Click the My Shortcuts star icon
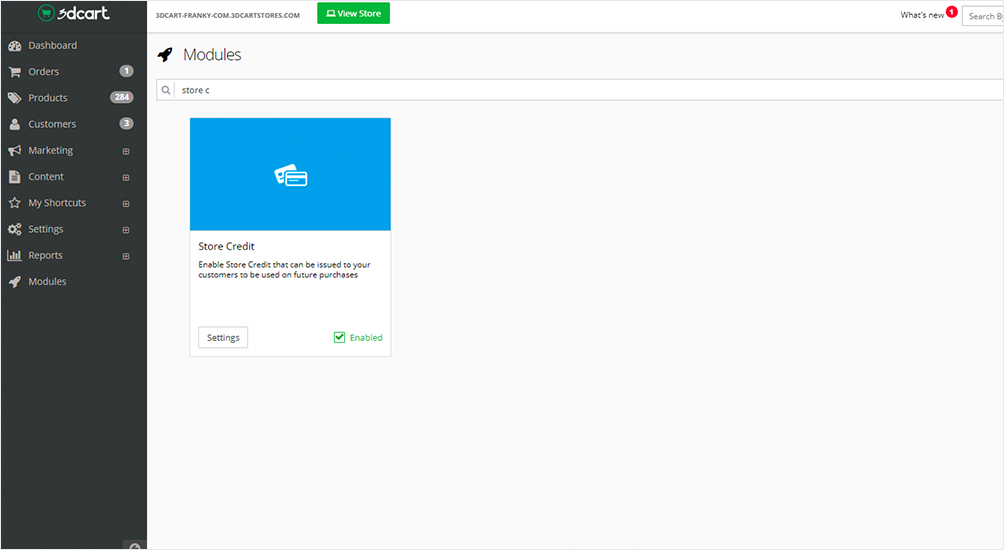This screenshot has height=550, width=1004. tap(14, 203)
